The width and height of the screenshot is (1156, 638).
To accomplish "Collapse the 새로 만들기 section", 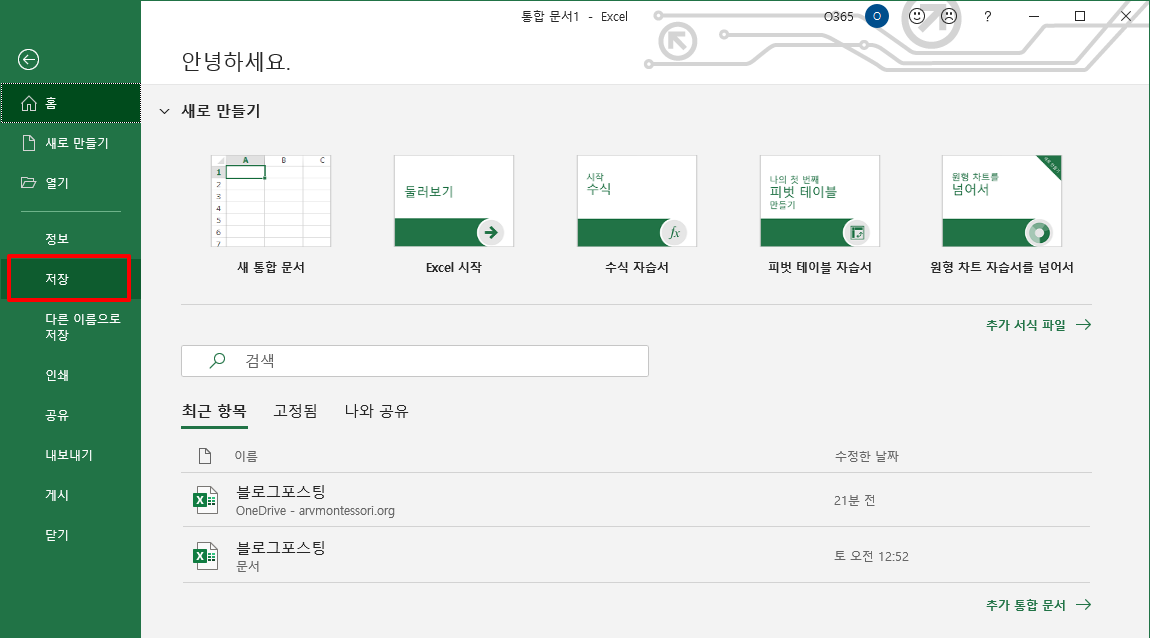I will [x=164, y=111].
